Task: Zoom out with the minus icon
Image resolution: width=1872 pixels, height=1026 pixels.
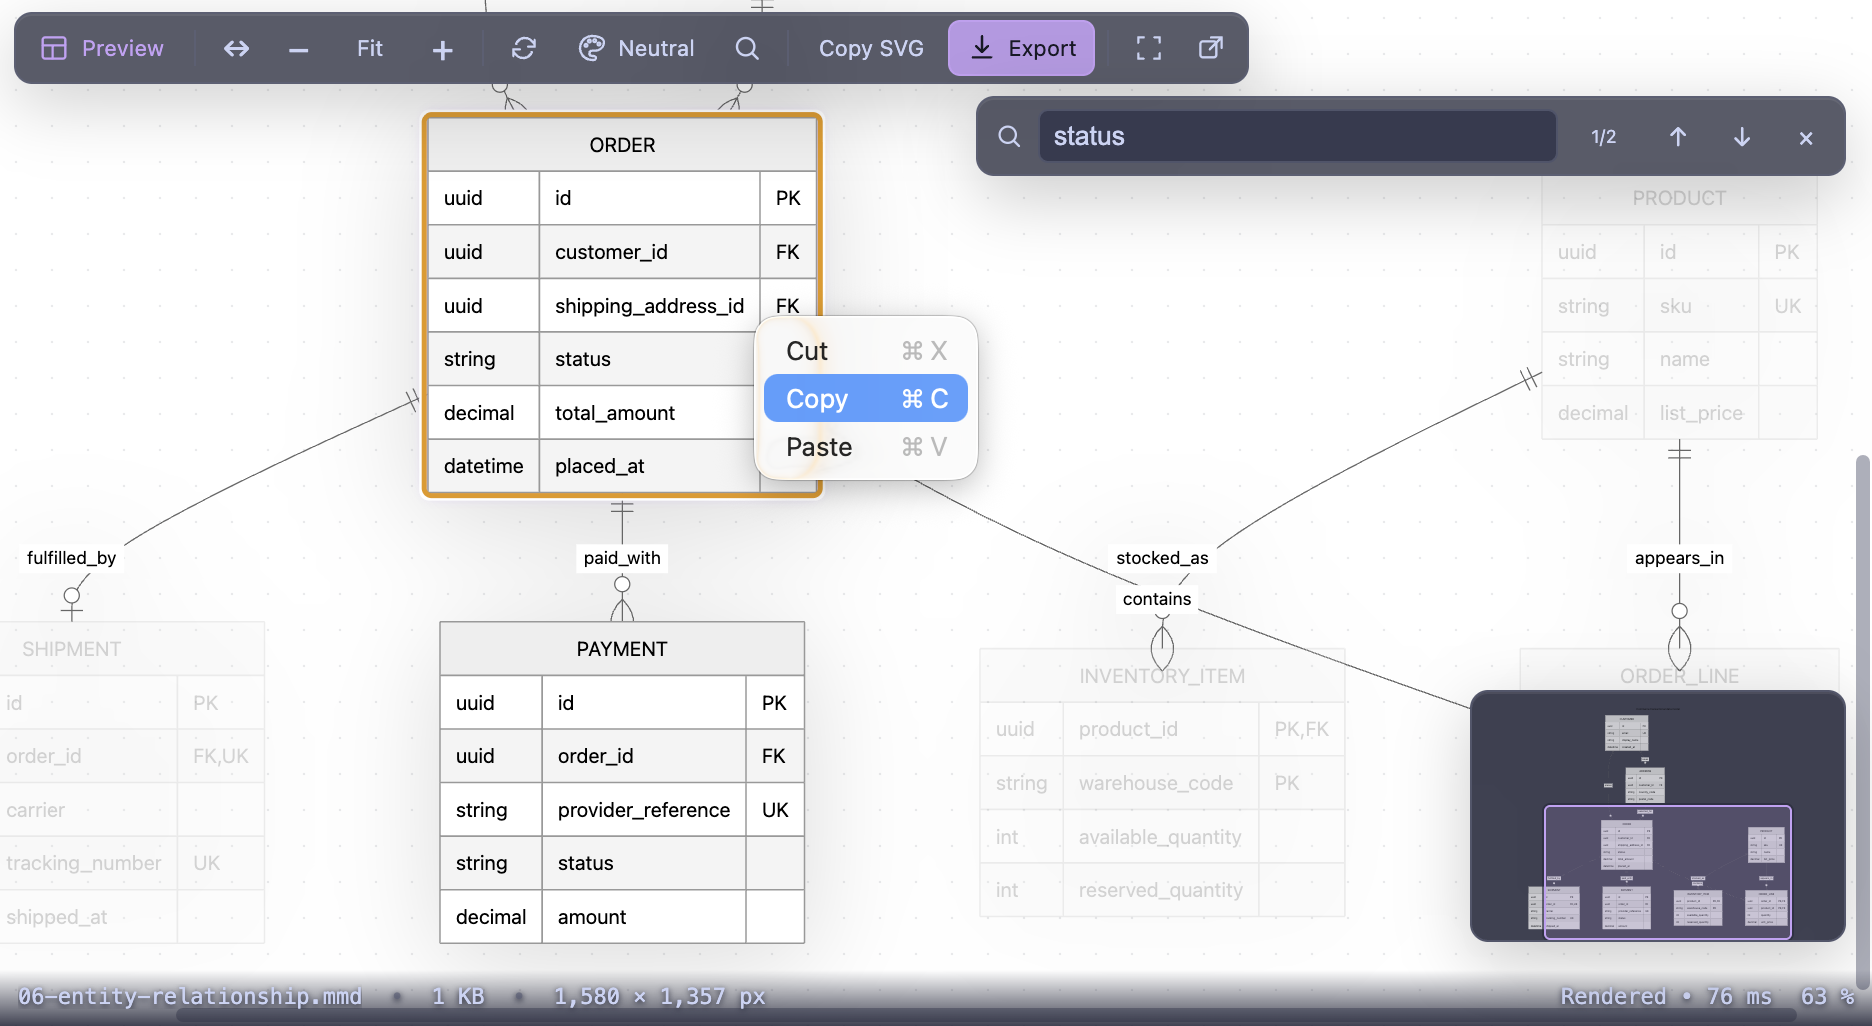Action: click(298, 48)
